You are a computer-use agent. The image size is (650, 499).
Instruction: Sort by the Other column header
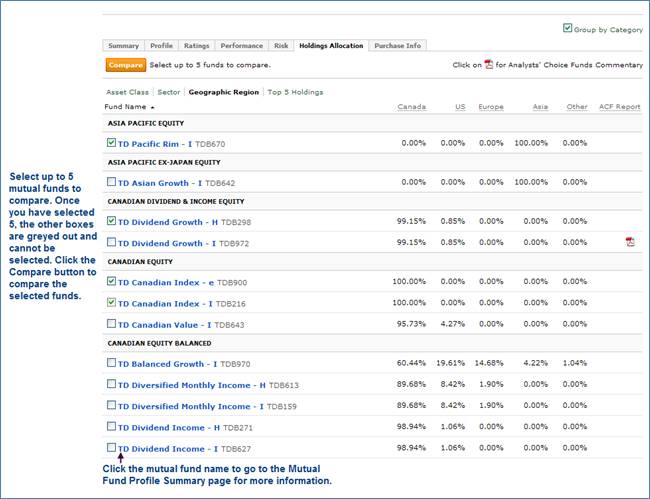tap(577, 107)
